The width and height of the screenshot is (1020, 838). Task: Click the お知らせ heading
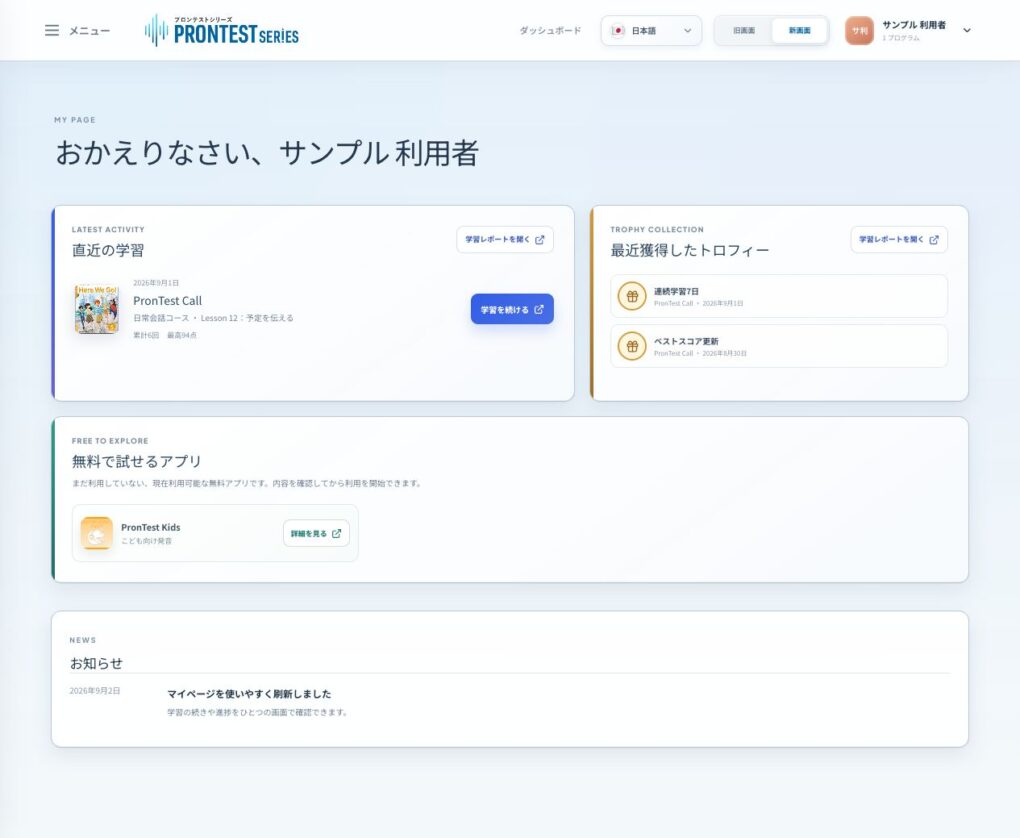(x=96, y=663)
